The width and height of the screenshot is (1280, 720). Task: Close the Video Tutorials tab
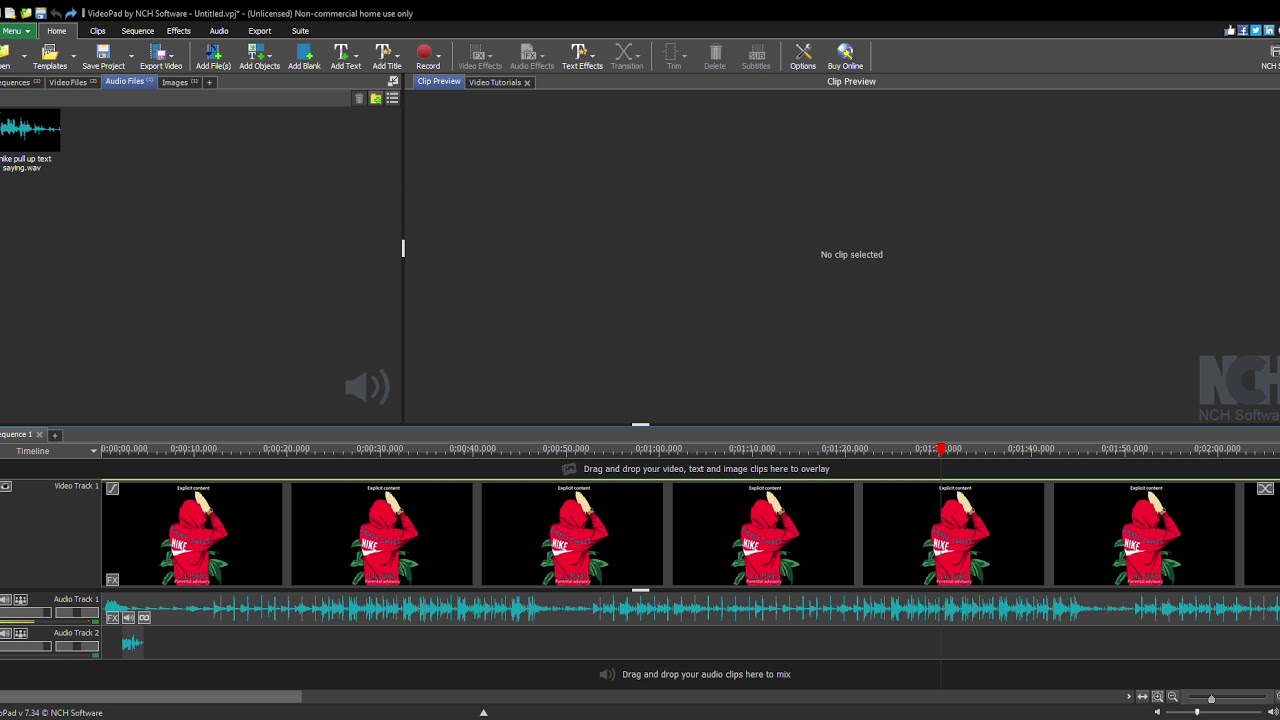click(527, 82)
